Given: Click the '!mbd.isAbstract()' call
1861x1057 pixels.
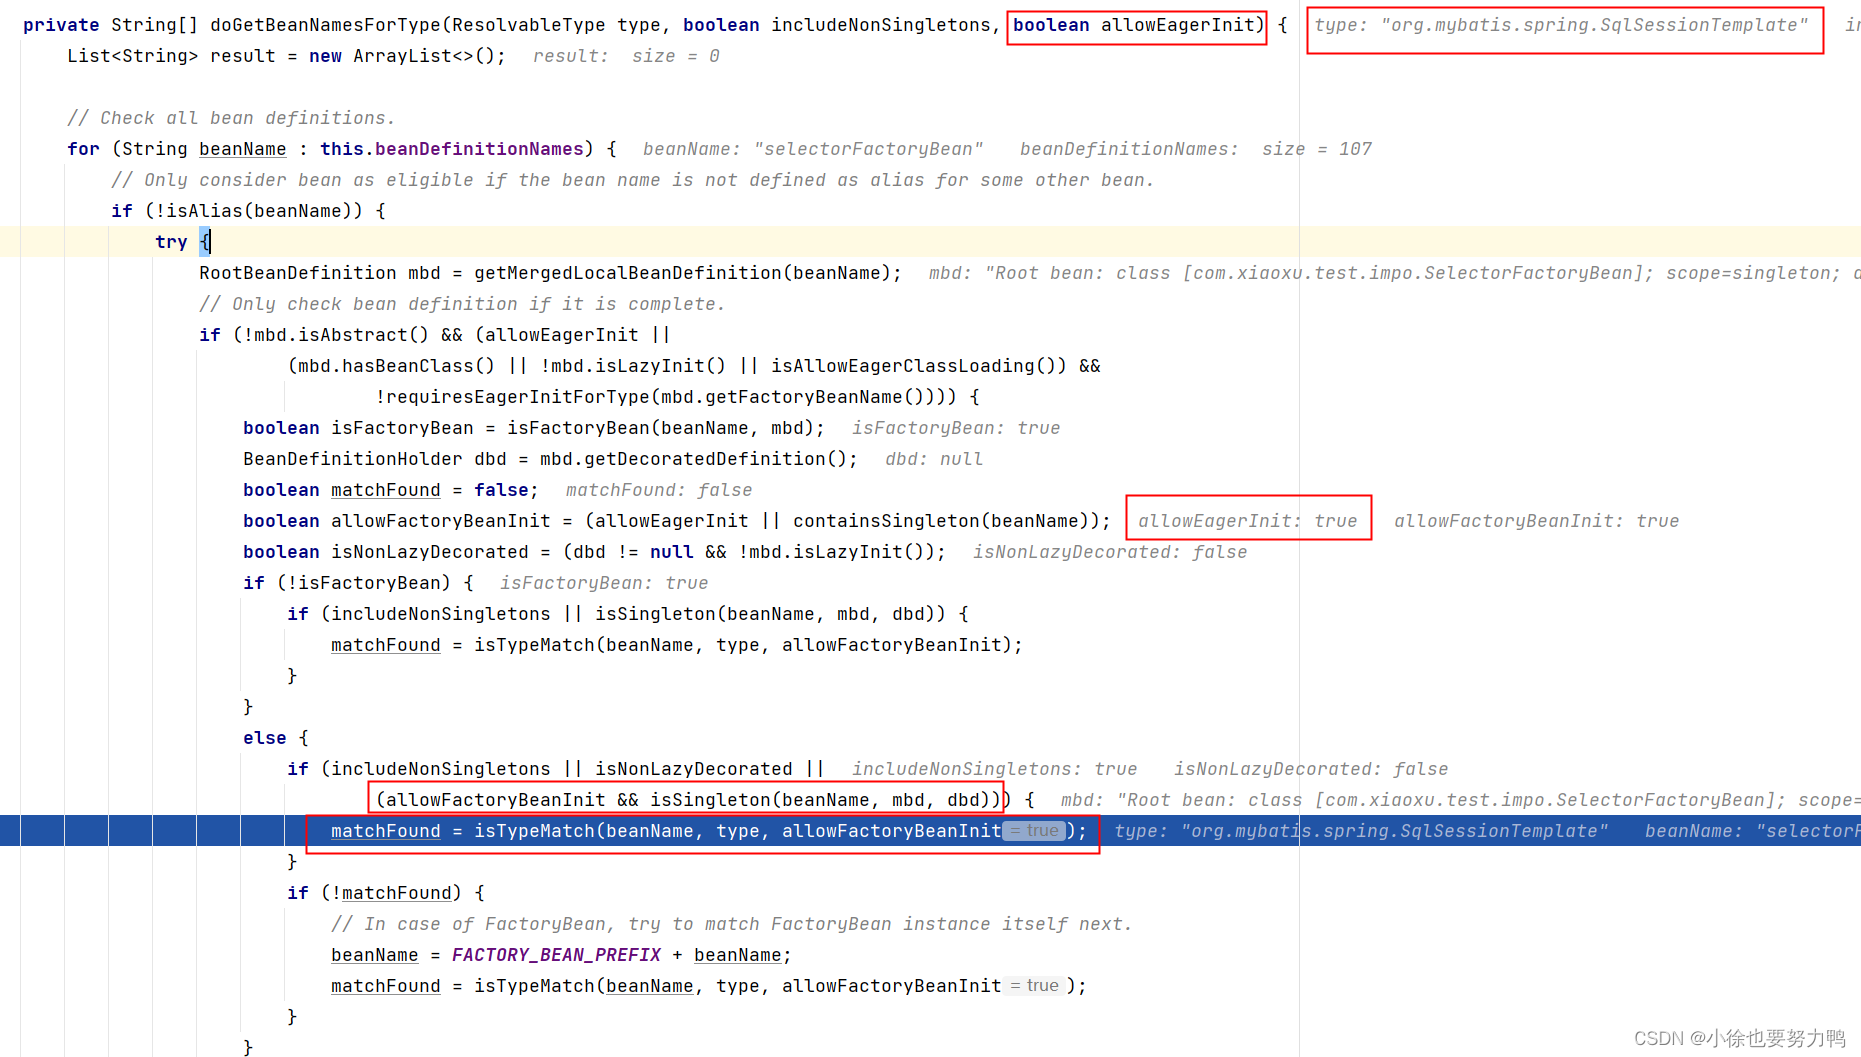Looking at the screenshot, I should click(x=335, y=335).
